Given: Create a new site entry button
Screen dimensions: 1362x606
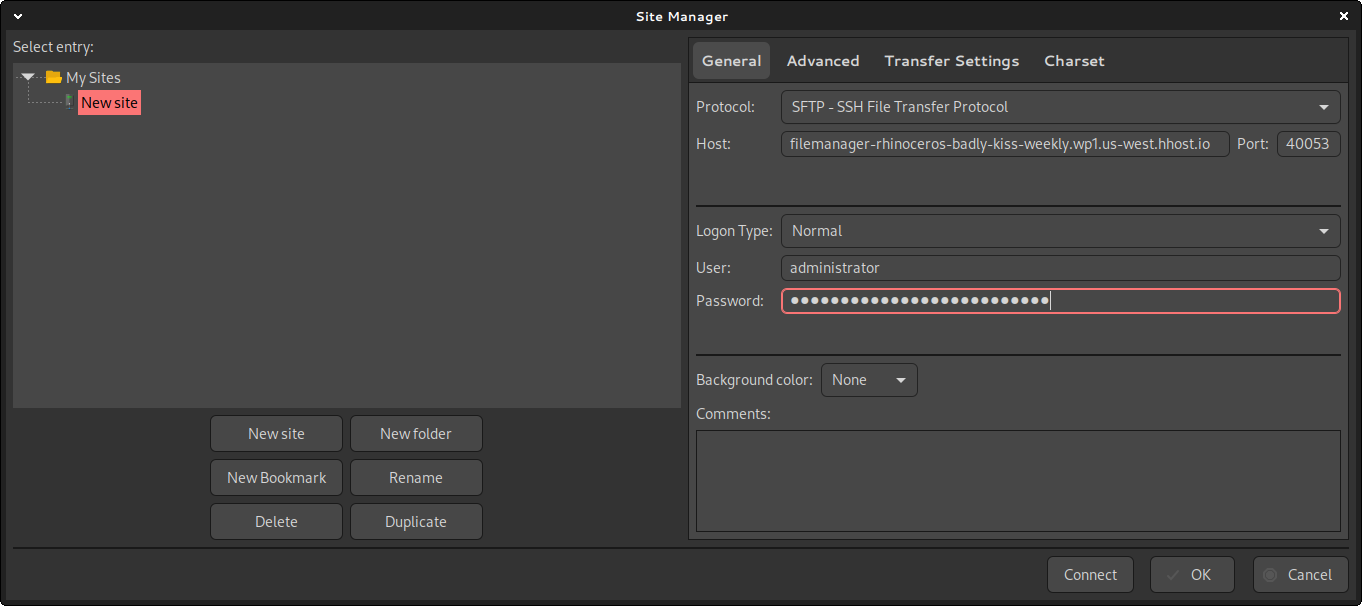Looking at the screenshot, I should click(276, 434).
